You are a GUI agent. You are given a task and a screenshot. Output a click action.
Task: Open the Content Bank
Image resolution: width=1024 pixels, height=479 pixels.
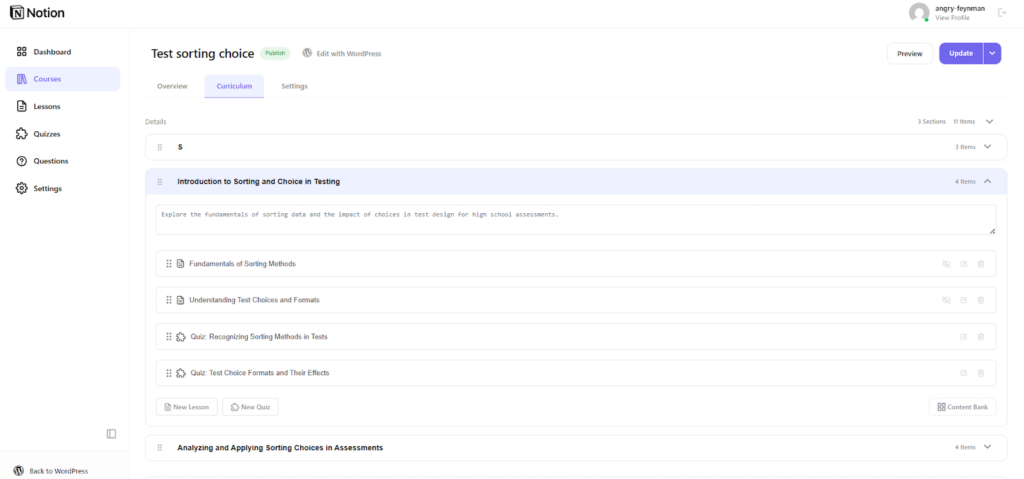(x=962, y=407)
